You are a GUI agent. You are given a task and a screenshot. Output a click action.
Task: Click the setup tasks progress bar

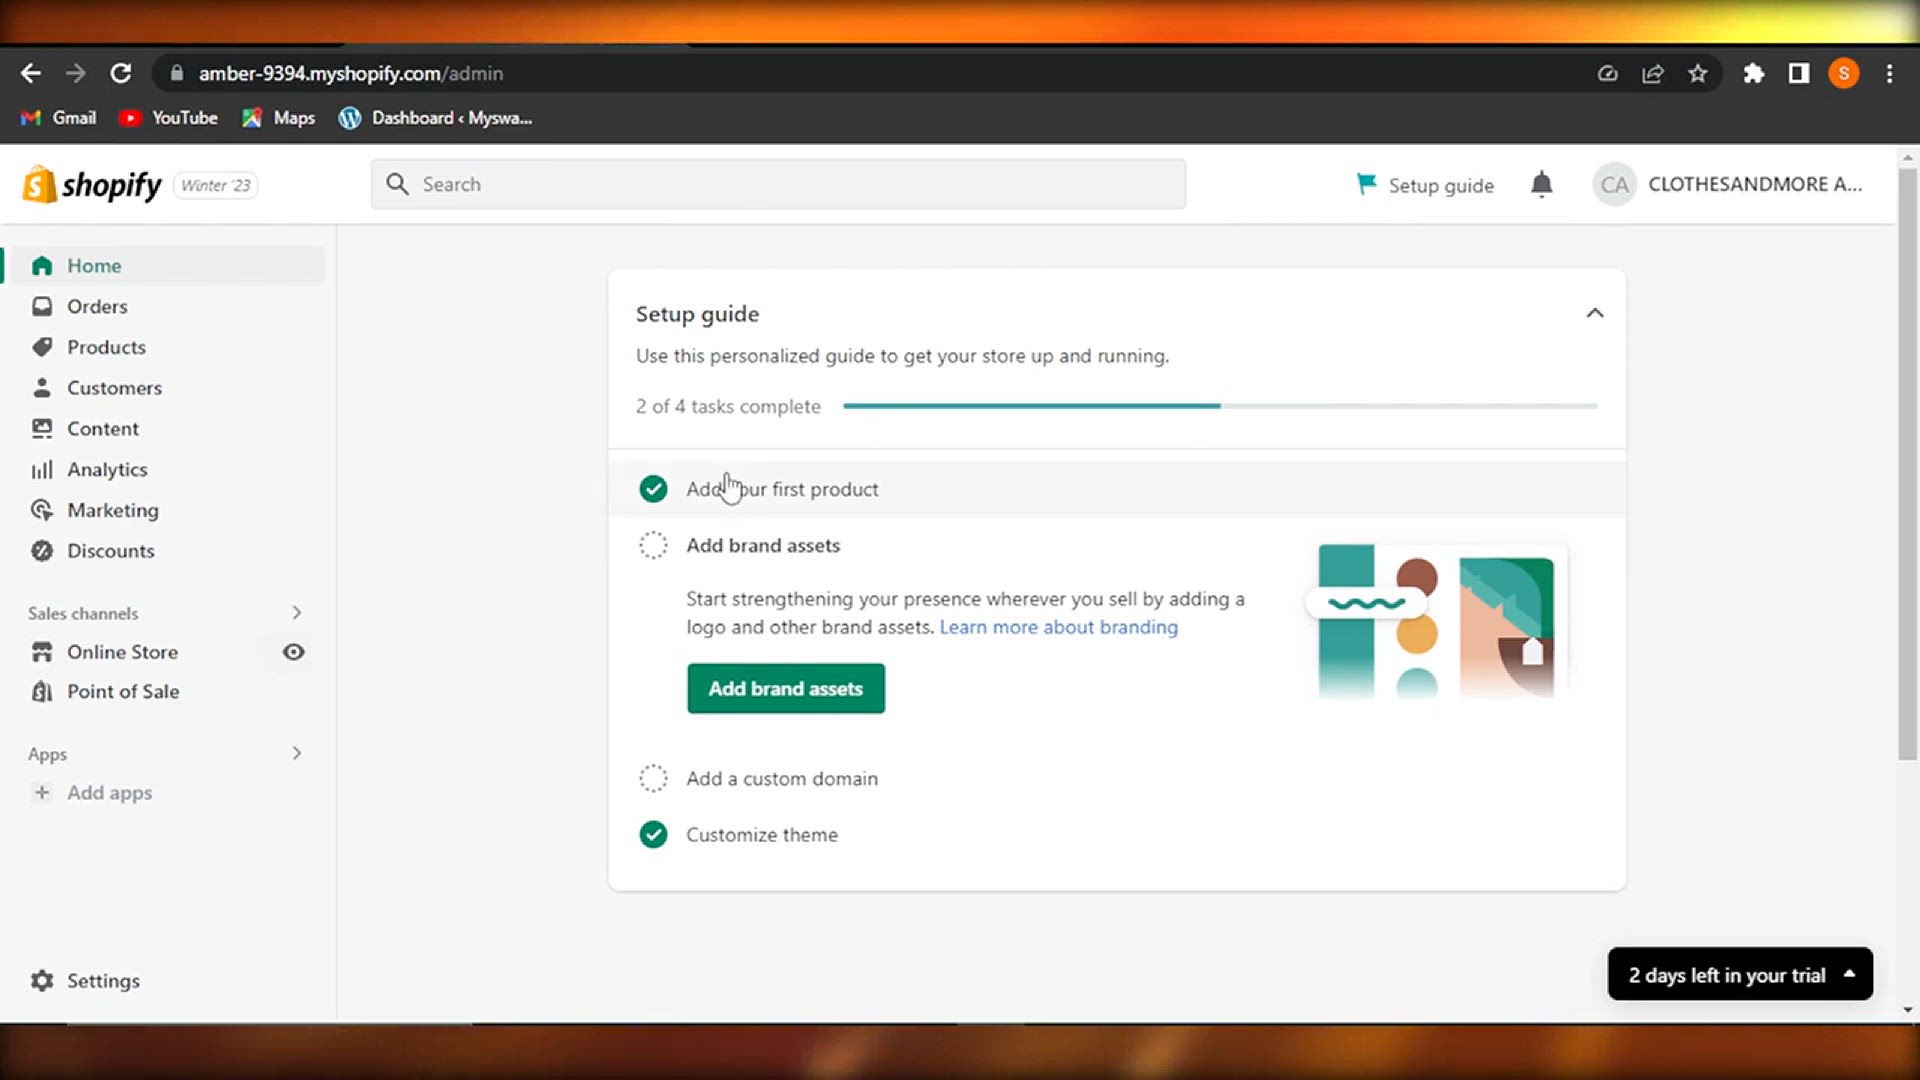[x=1220, y=406]
